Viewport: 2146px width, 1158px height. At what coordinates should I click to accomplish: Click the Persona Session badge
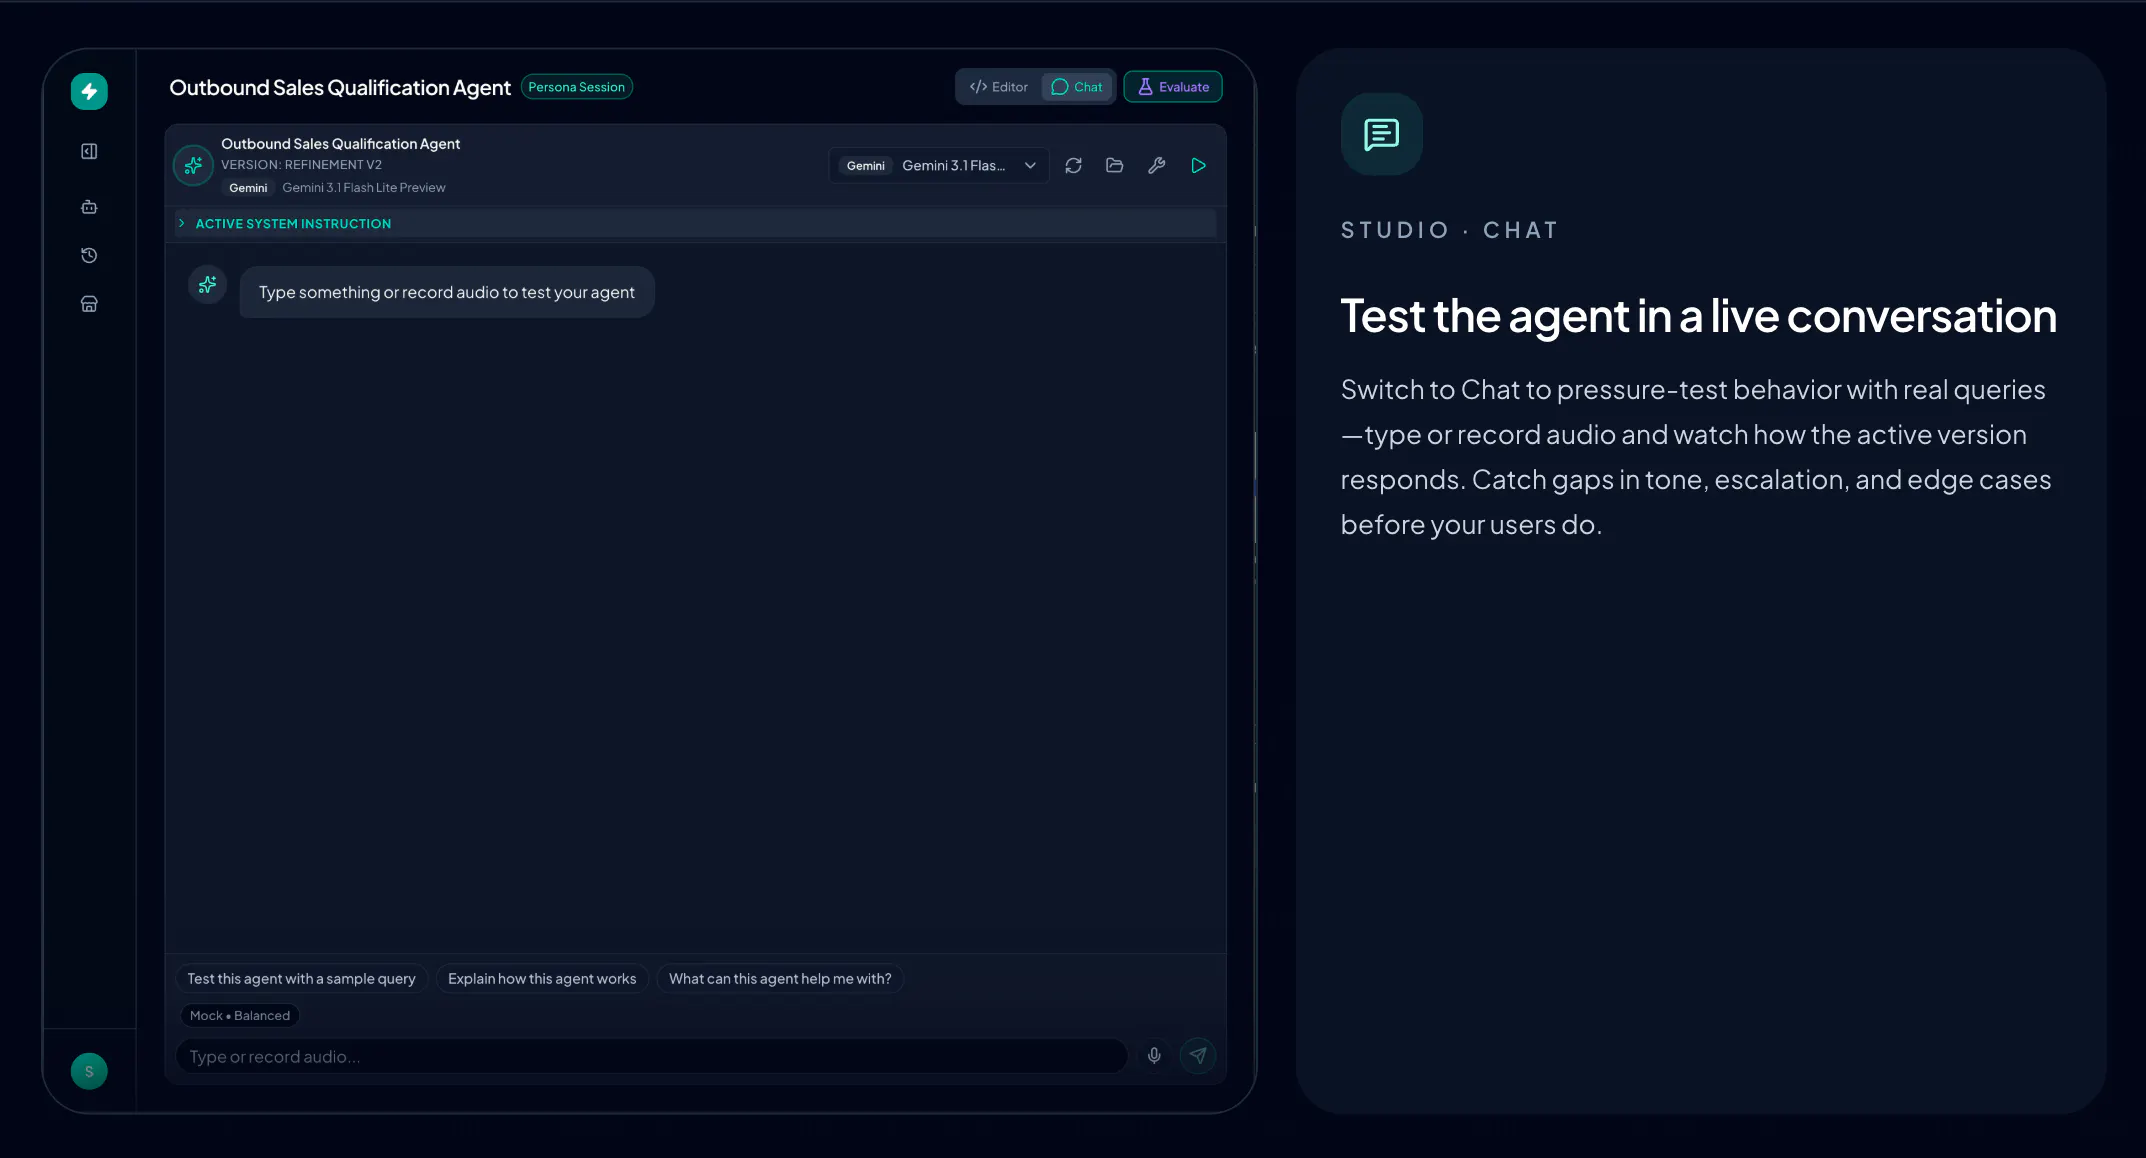click(x=576, y=87)
